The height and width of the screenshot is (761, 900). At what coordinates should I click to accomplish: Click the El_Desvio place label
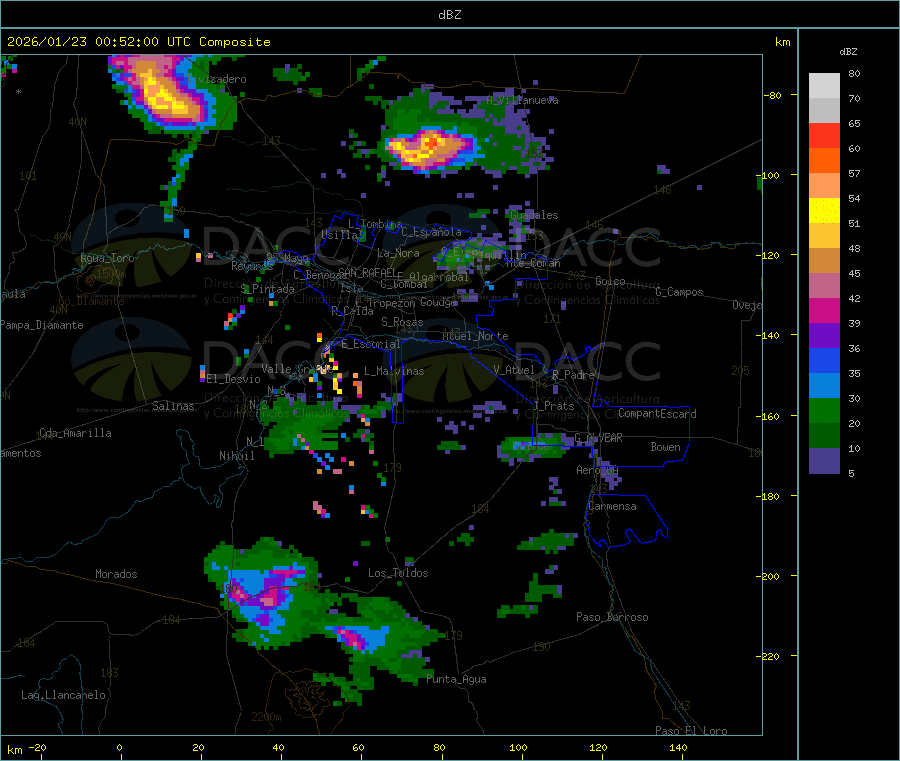(x=233, y=379)
